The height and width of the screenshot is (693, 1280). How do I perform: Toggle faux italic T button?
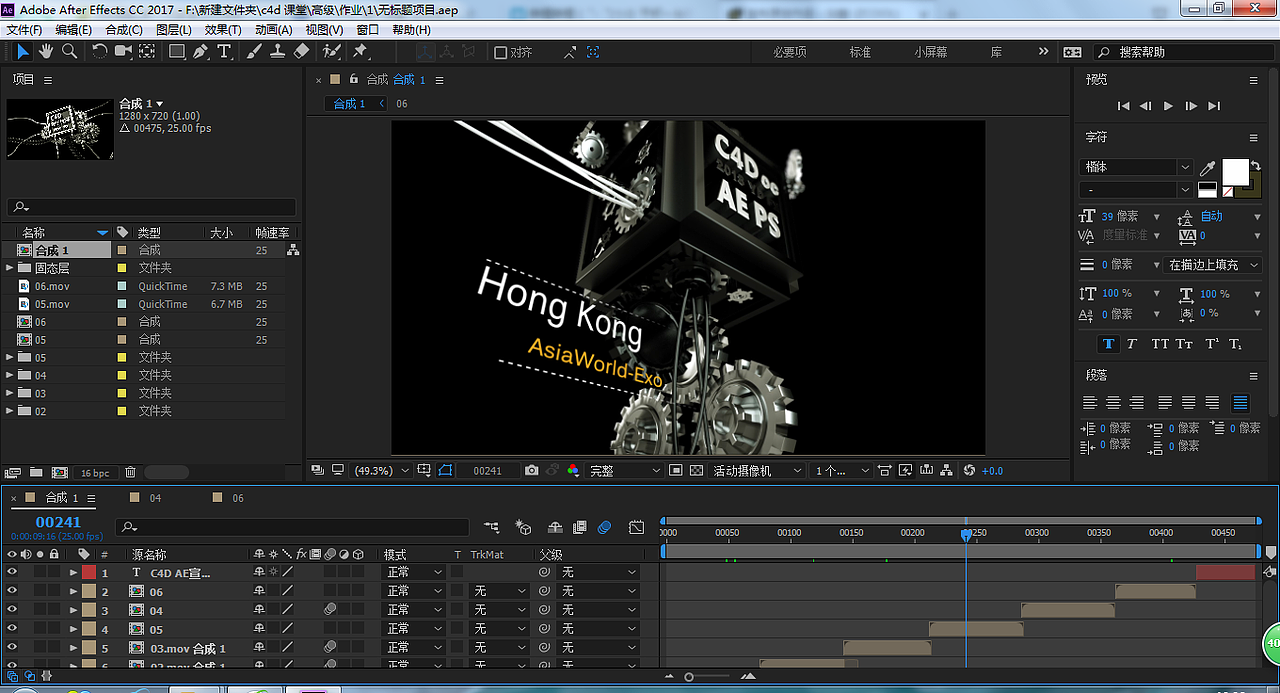[x=1132, y=344]
